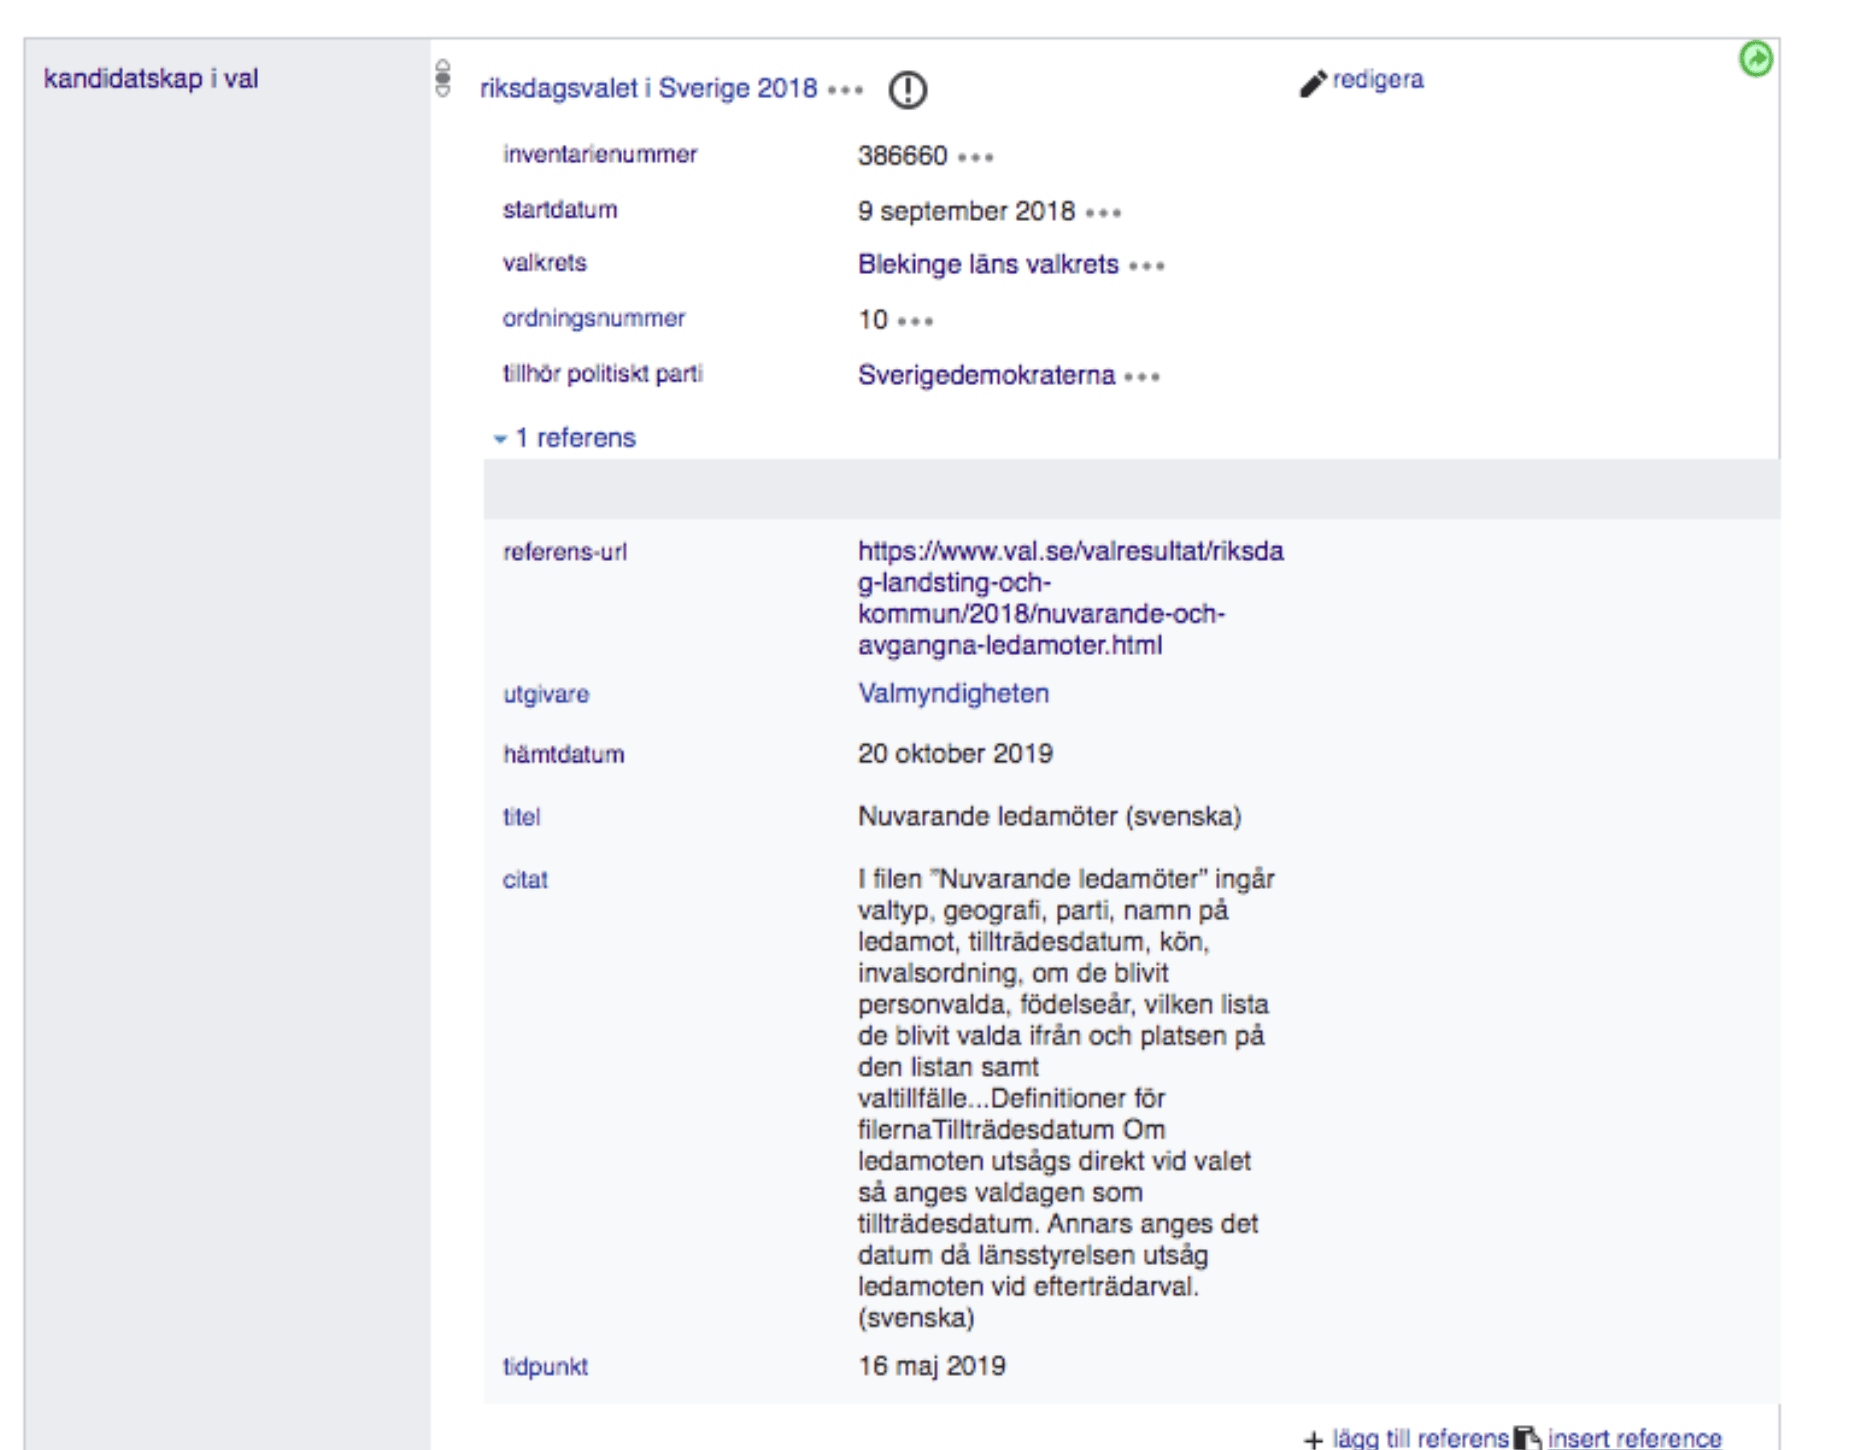Click the tillhör politiskt parti property label
The width and height of the screenshot is (1876, 1450).
(x=602, y=374)
